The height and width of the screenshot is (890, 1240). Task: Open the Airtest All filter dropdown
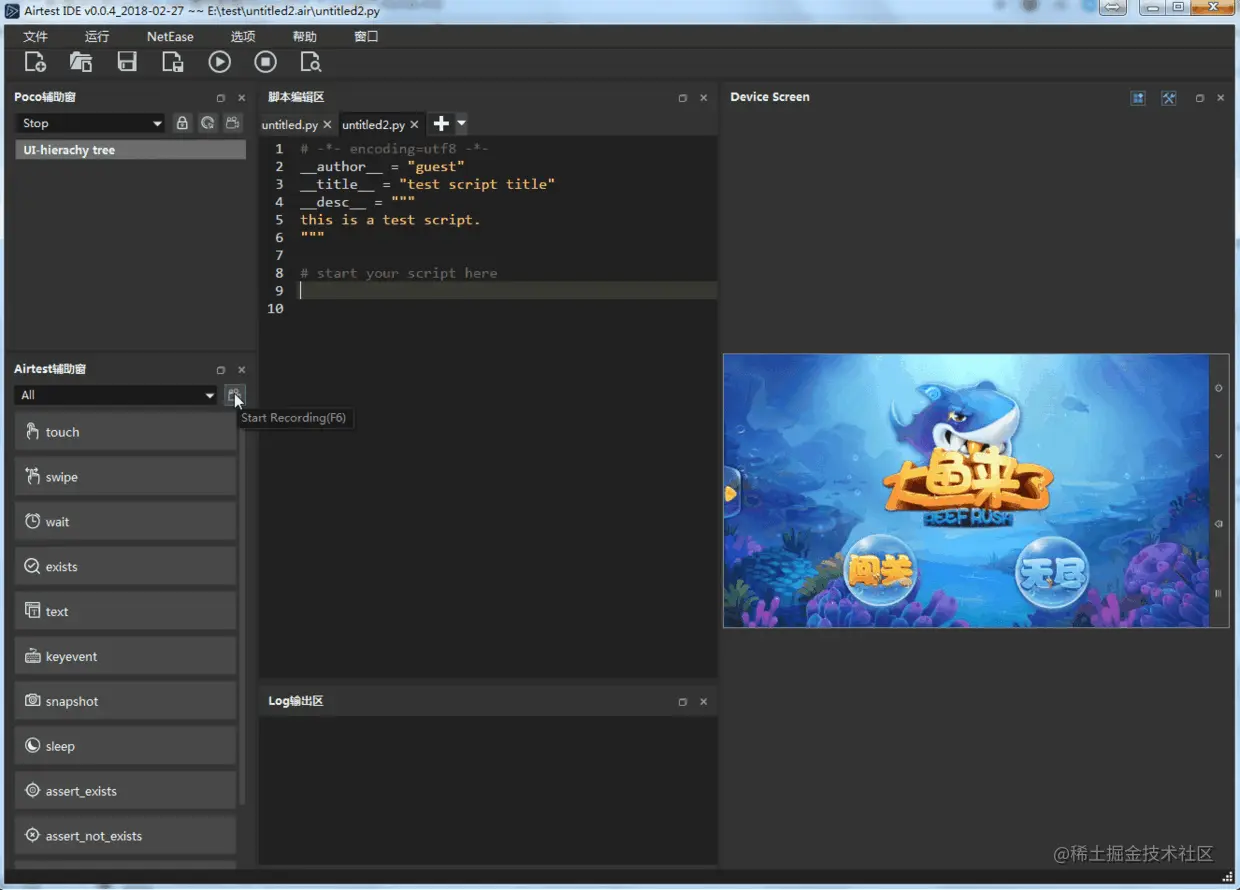coord(116,395)
